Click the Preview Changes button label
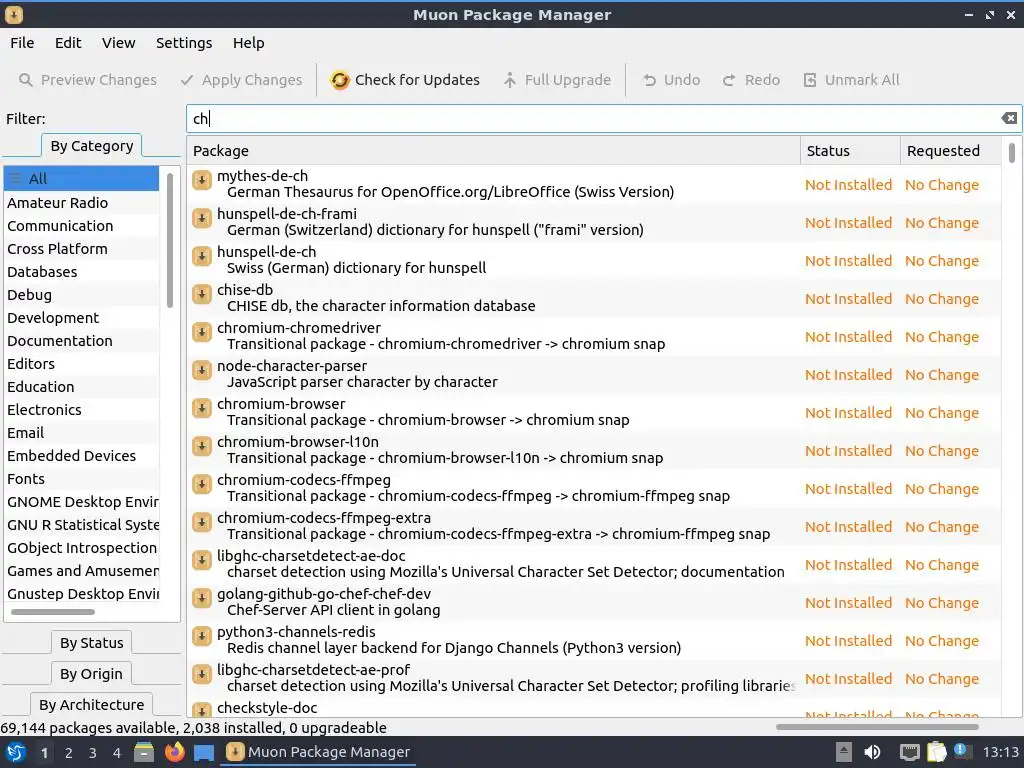The height and width of the screenshot is (768, 1024). pyautogui.click(x=99, y=80)
